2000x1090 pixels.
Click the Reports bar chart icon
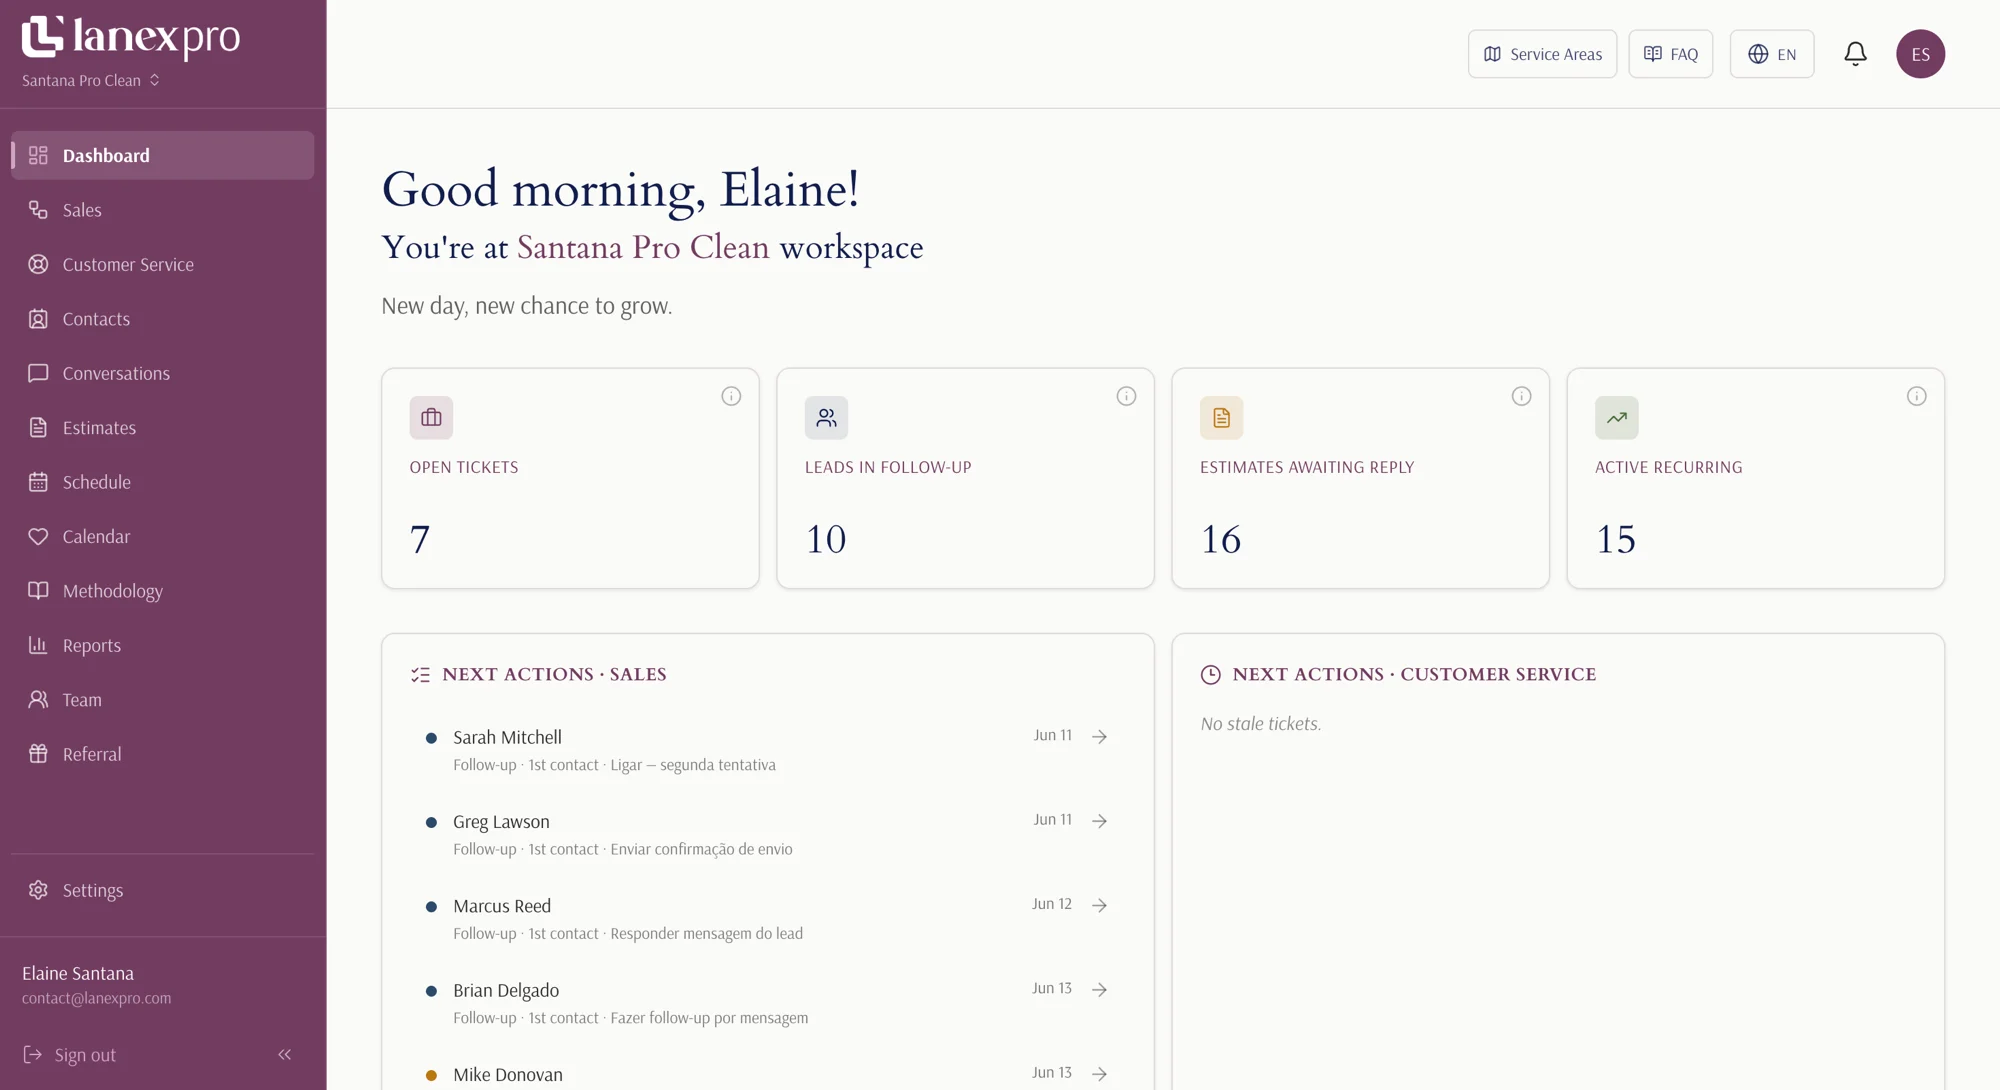pyautogui.click(x=38, y=645)
